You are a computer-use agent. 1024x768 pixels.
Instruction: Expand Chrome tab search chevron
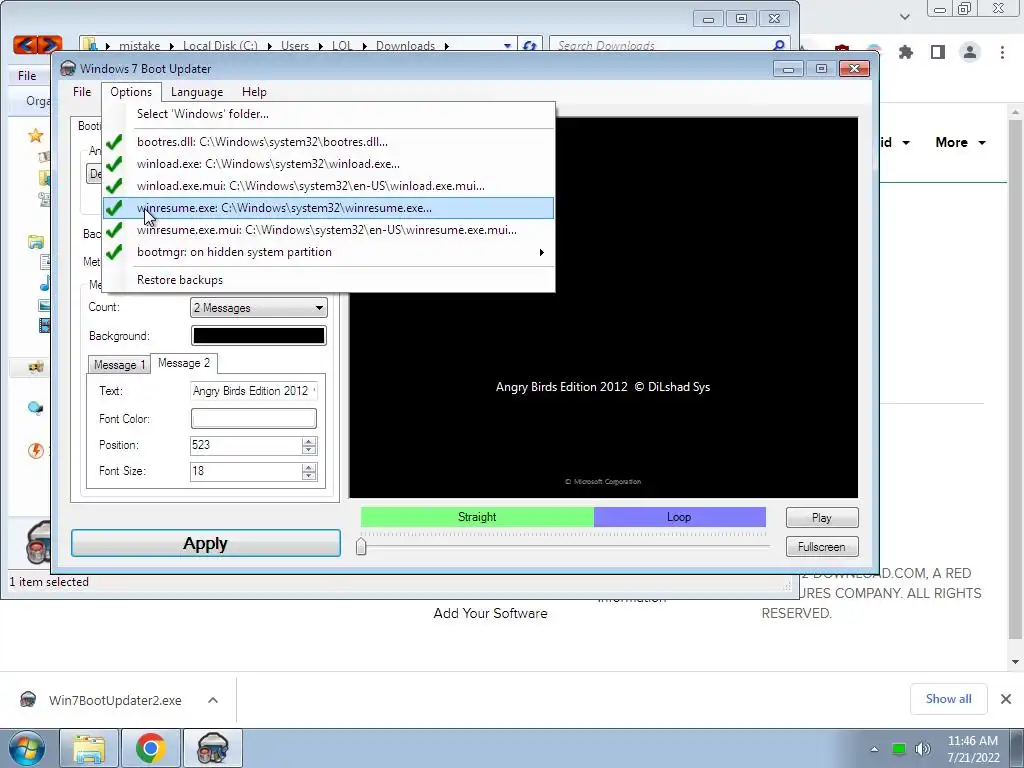904,16
